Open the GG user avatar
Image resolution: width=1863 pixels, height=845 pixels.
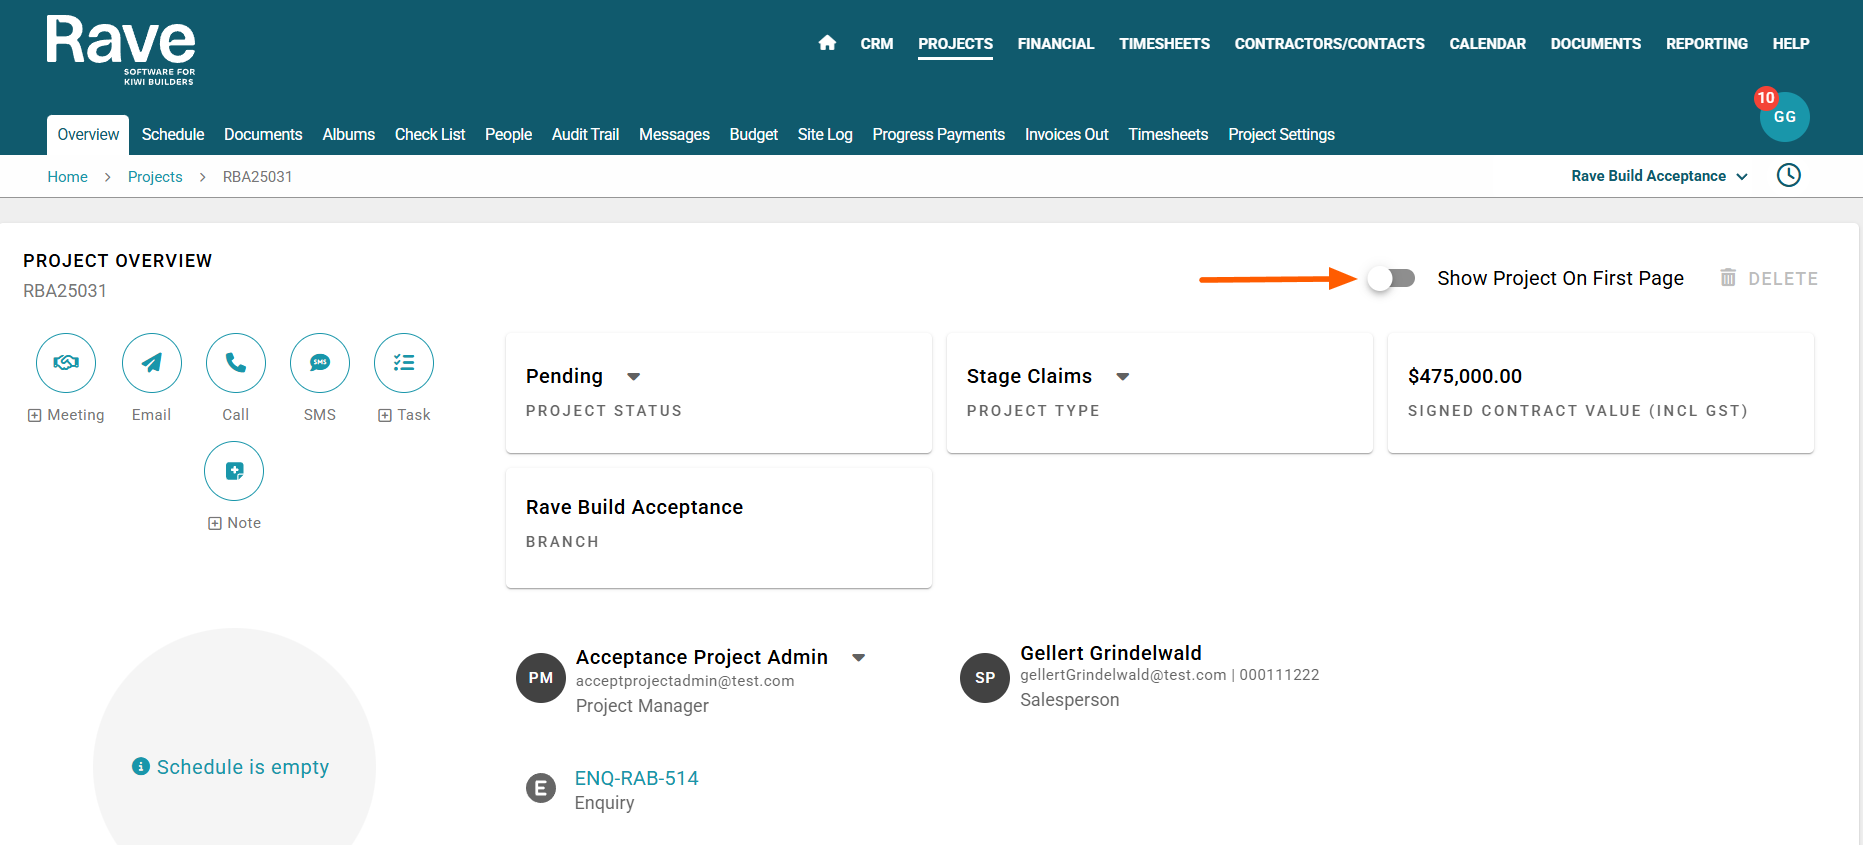1784,117
